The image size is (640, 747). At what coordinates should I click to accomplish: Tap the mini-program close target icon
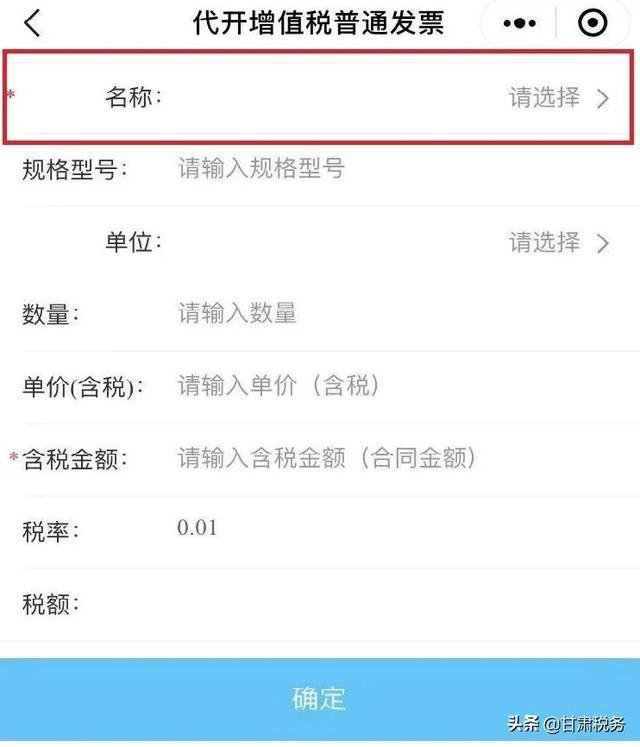tap(592, 23)
